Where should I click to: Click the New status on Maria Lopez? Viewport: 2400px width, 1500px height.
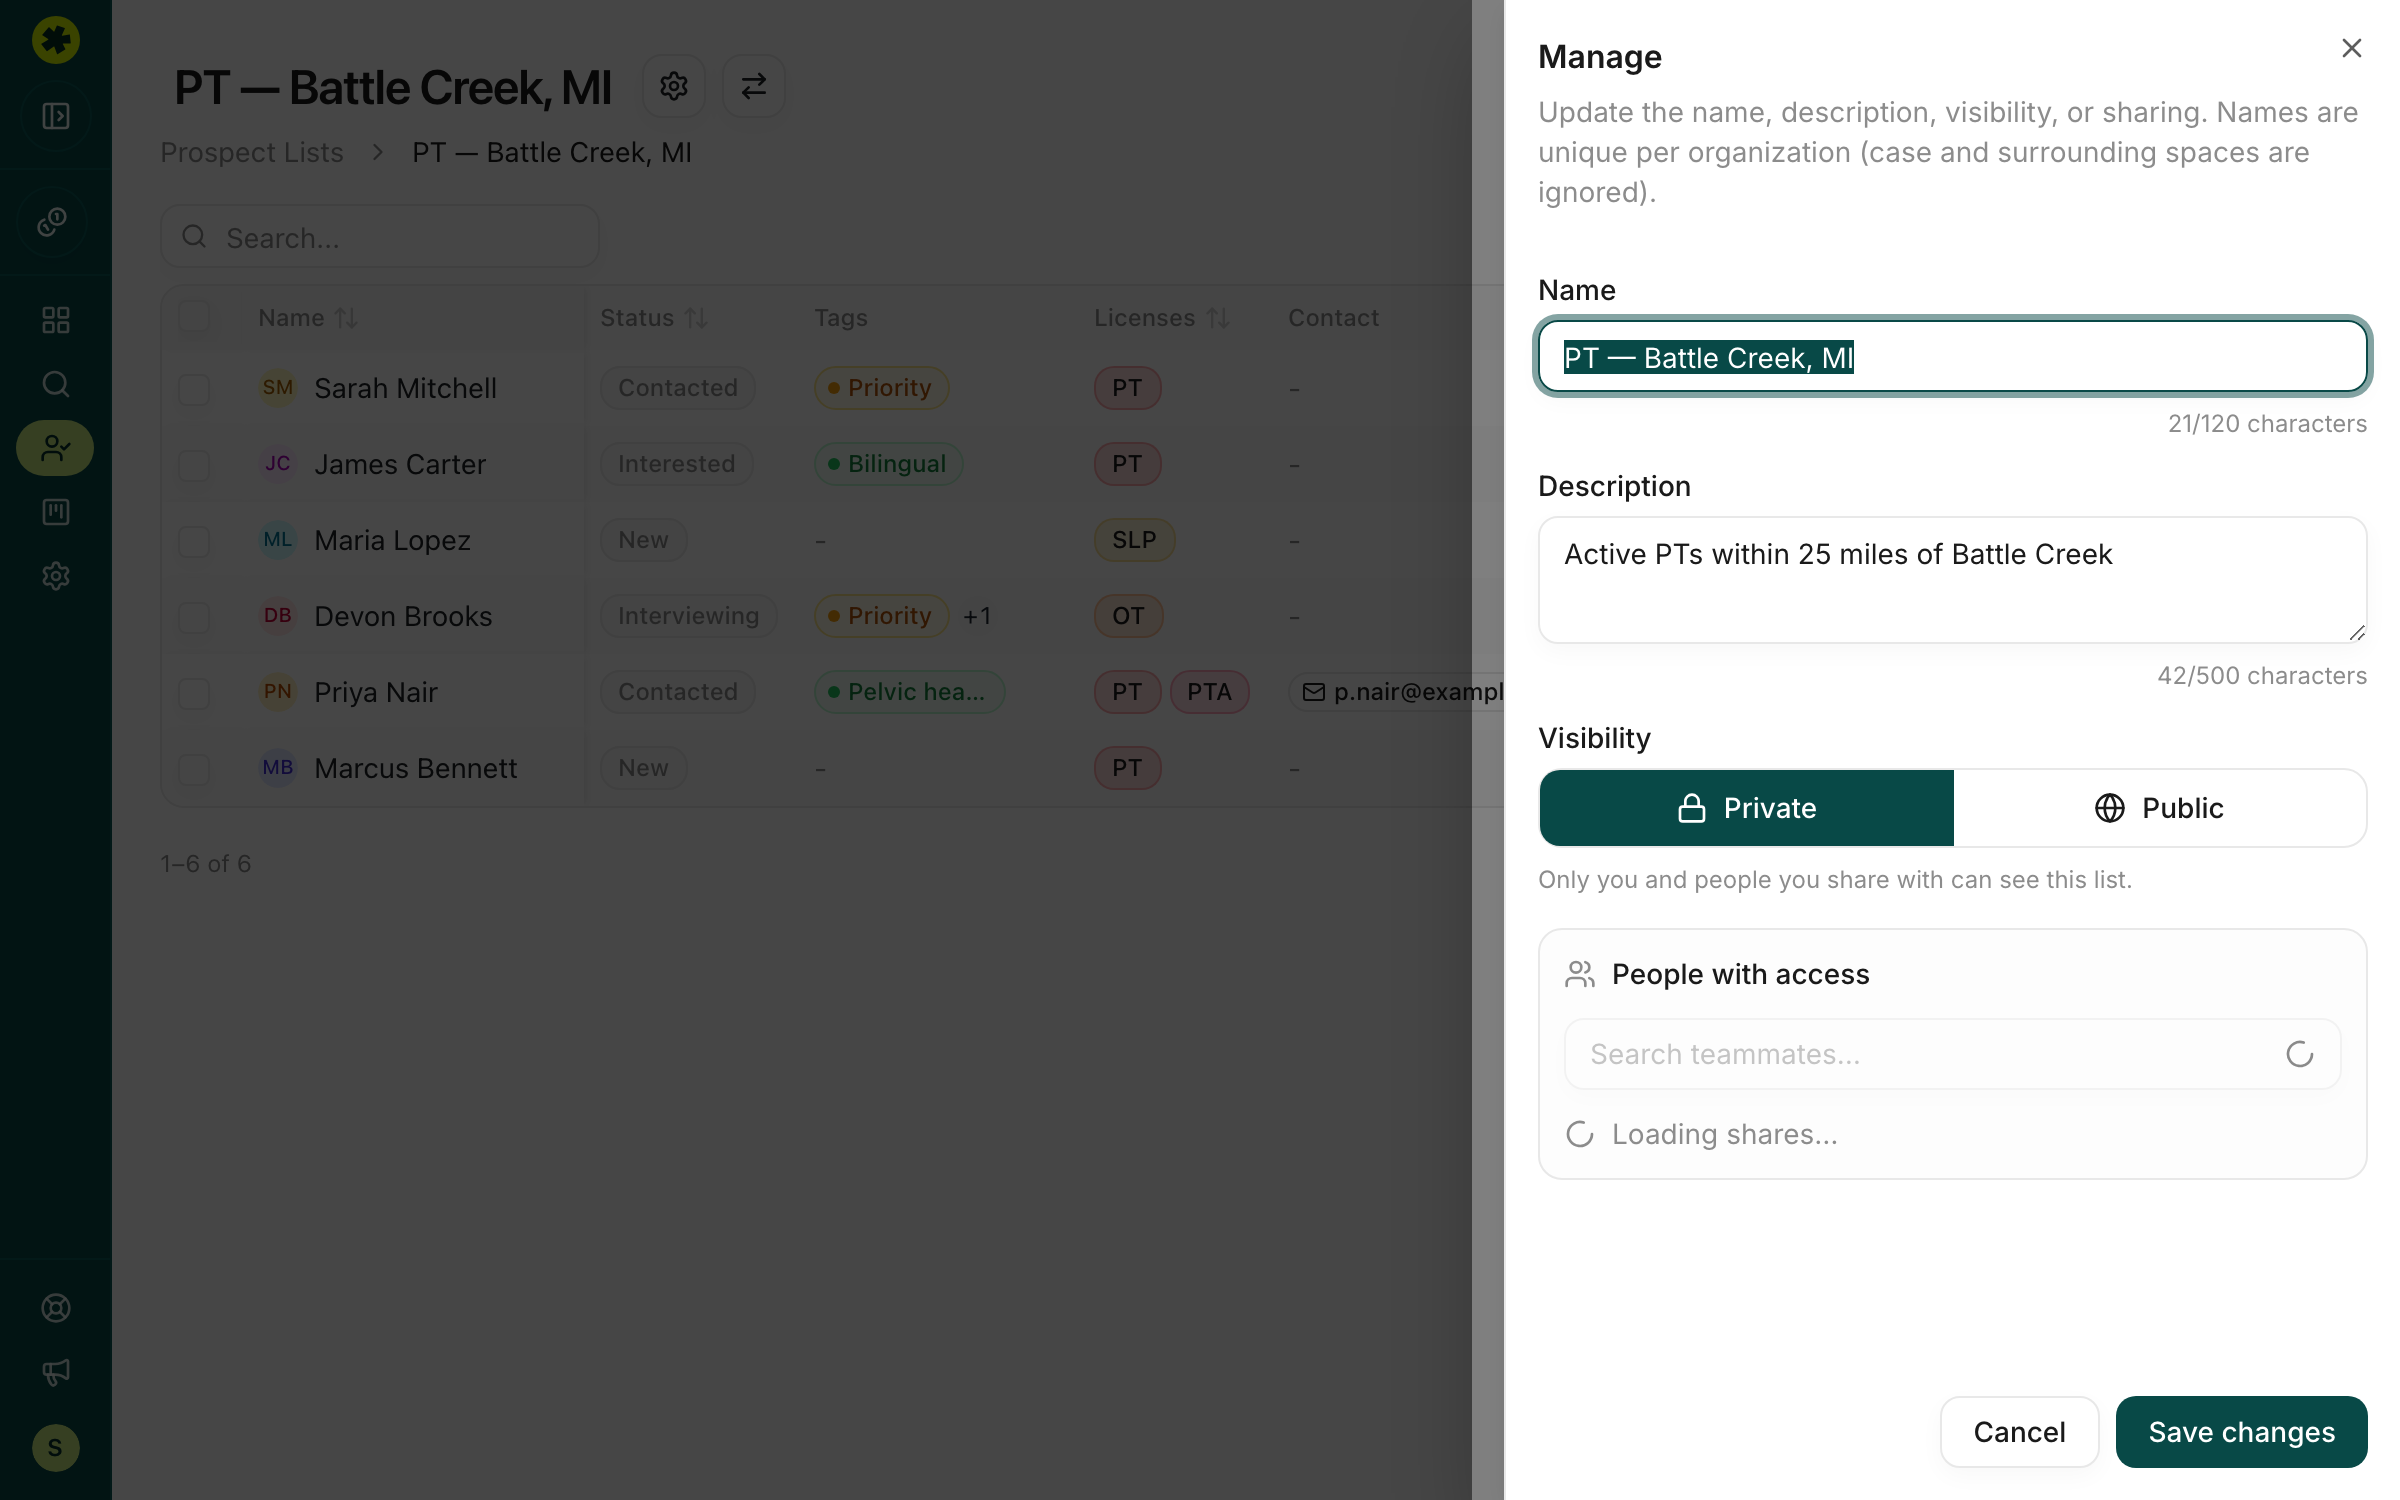643,540
